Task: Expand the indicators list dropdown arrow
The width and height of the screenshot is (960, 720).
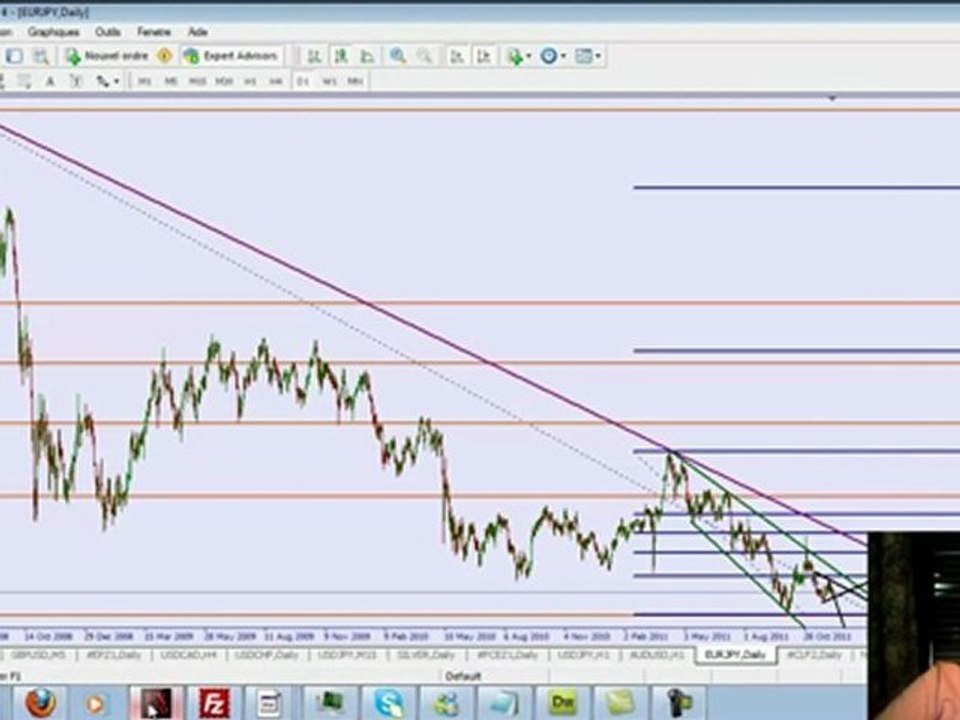Action: point(528,56)
